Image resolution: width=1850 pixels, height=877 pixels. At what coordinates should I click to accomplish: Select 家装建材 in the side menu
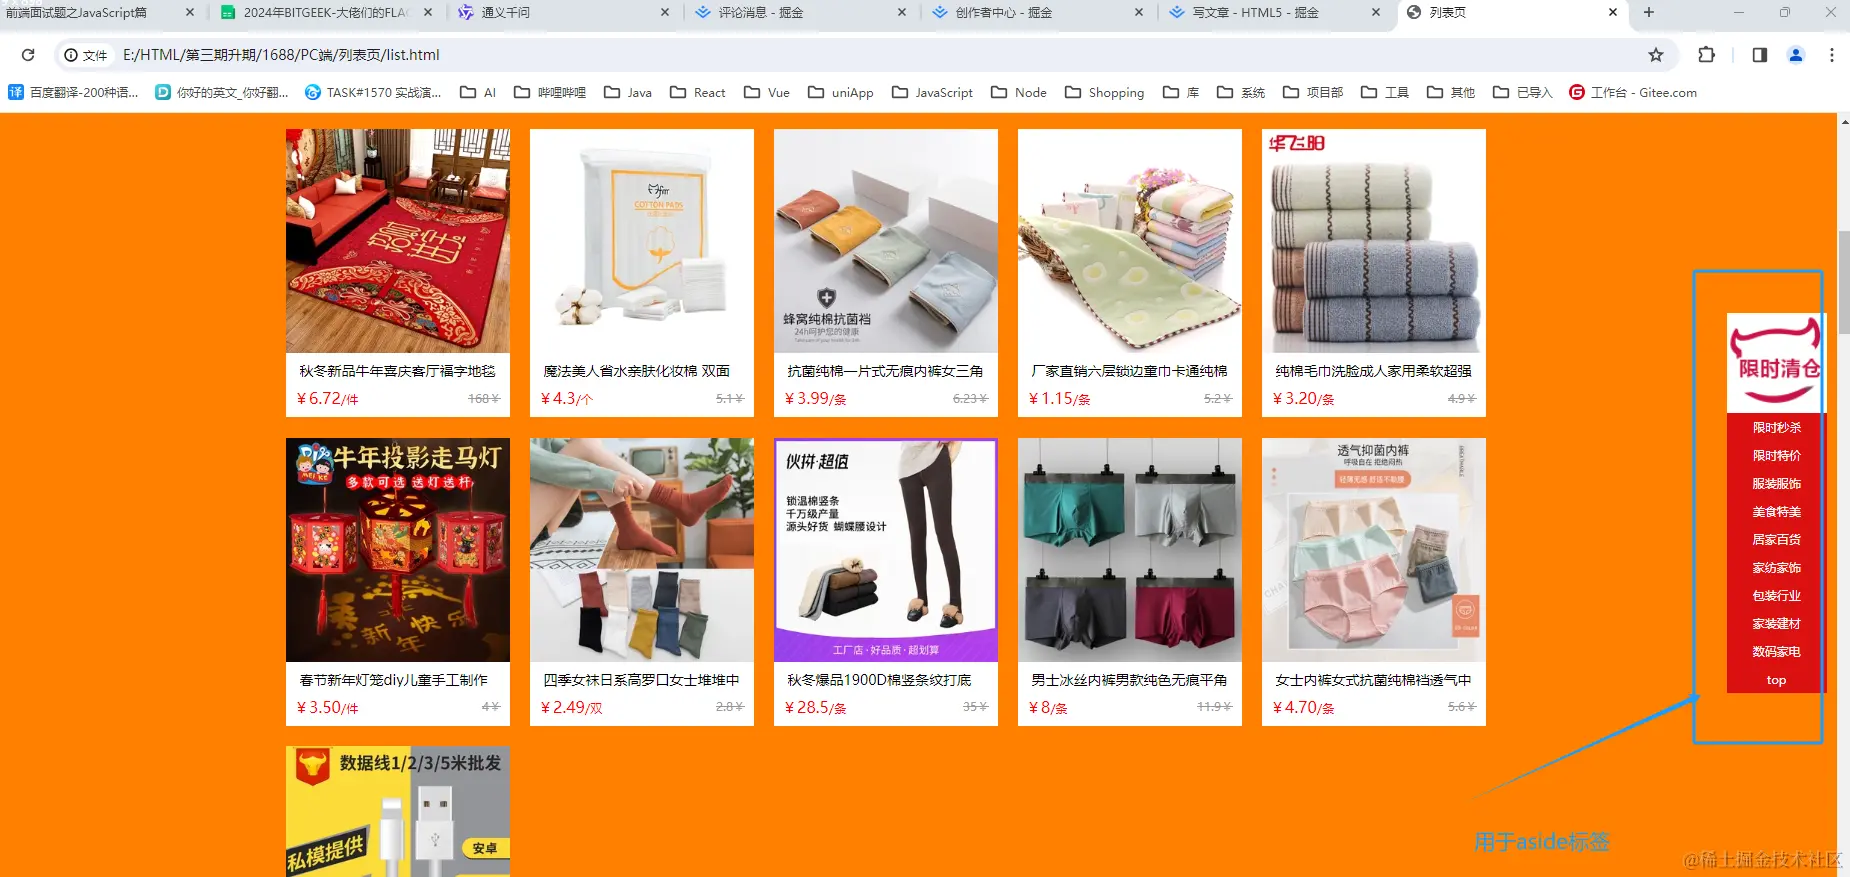(x=1776, y=623)
